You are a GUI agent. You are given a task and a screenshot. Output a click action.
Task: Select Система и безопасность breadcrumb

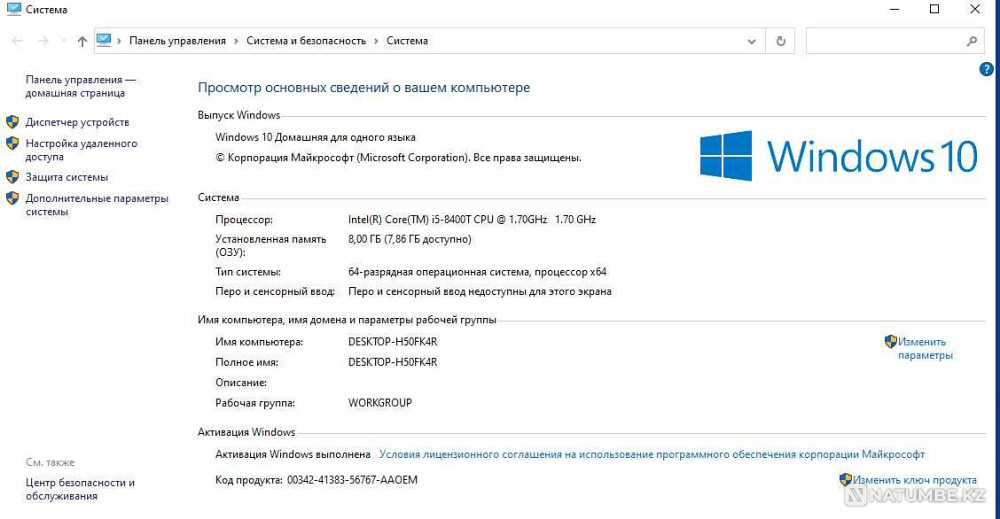click(306, 41)
